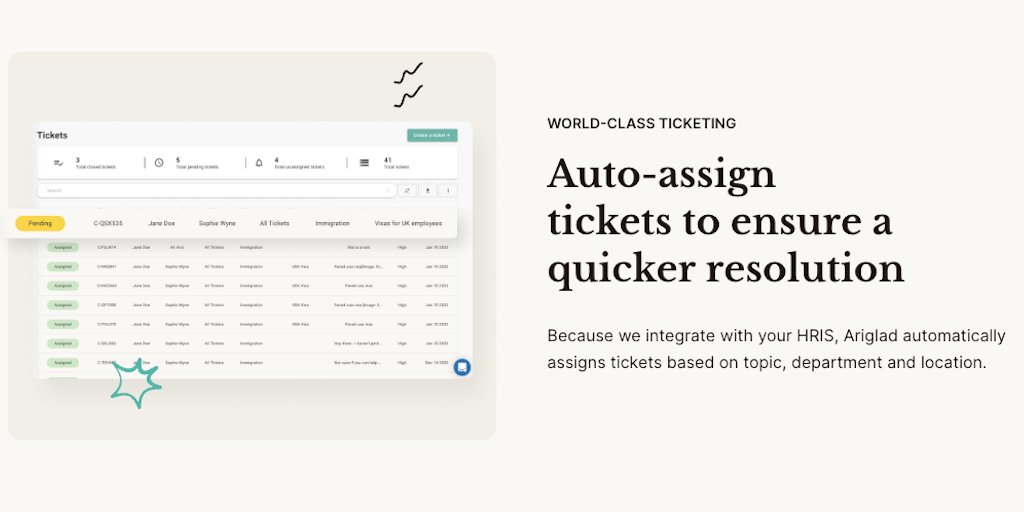Click the Auto-assign tickets headline
Viewport: 1024px width, 512px height.
(x=726, y=222)
